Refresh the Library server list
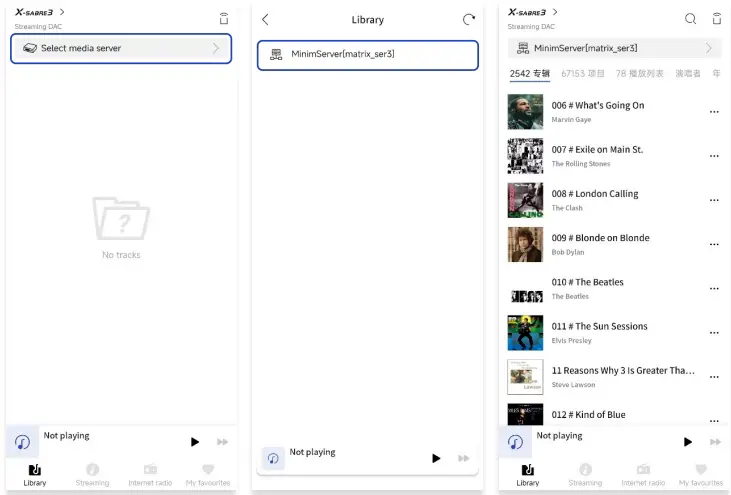 pyautogui.click(x=469, y=20)
